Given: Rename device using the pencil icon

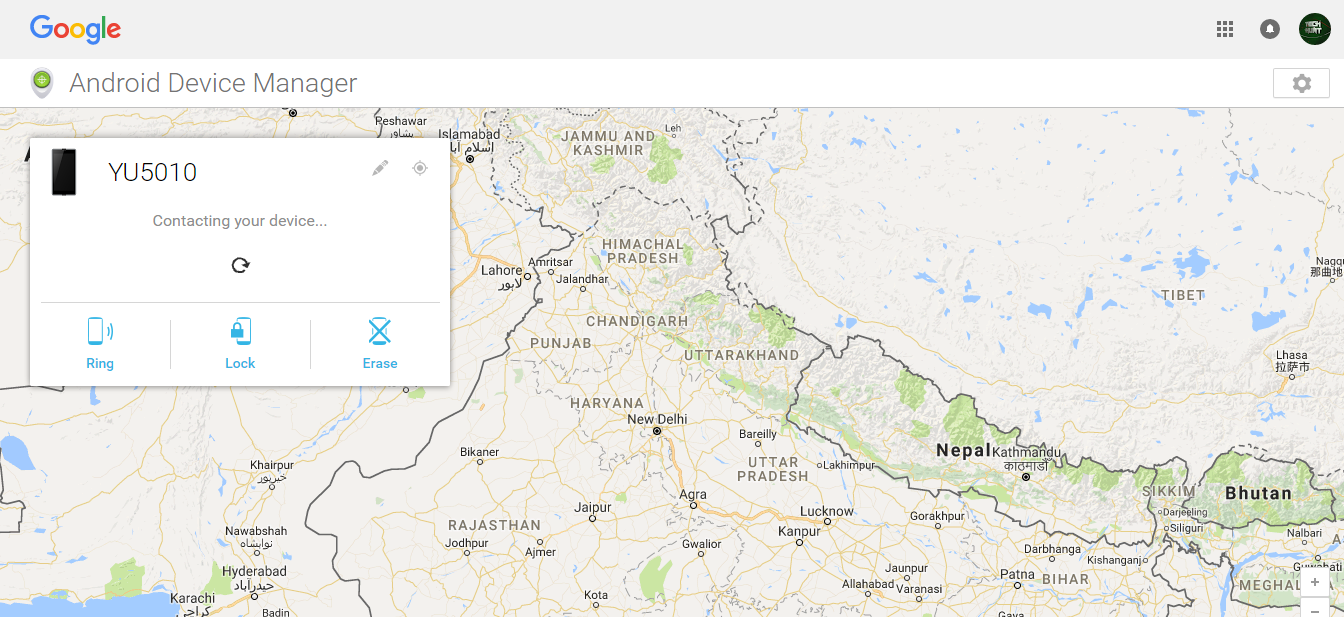Looking at the screenshot, I should click(380, 168).
